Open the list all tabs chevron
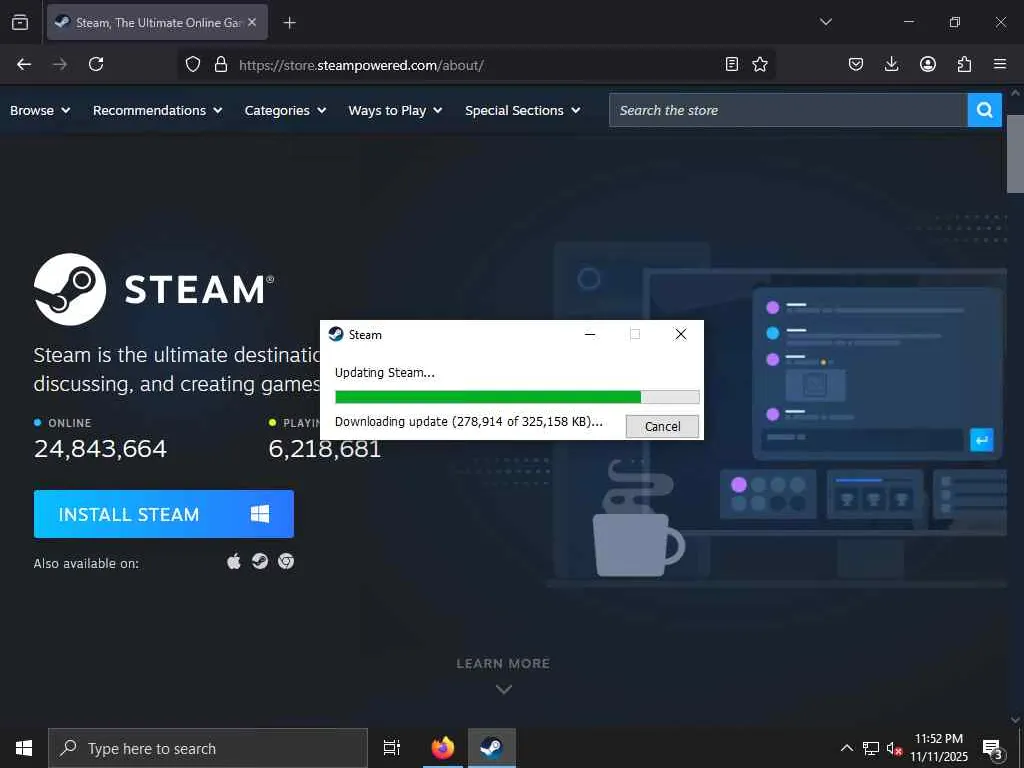Image resolution: width=1024 pixels, height=768 pixels. point(825,22)
